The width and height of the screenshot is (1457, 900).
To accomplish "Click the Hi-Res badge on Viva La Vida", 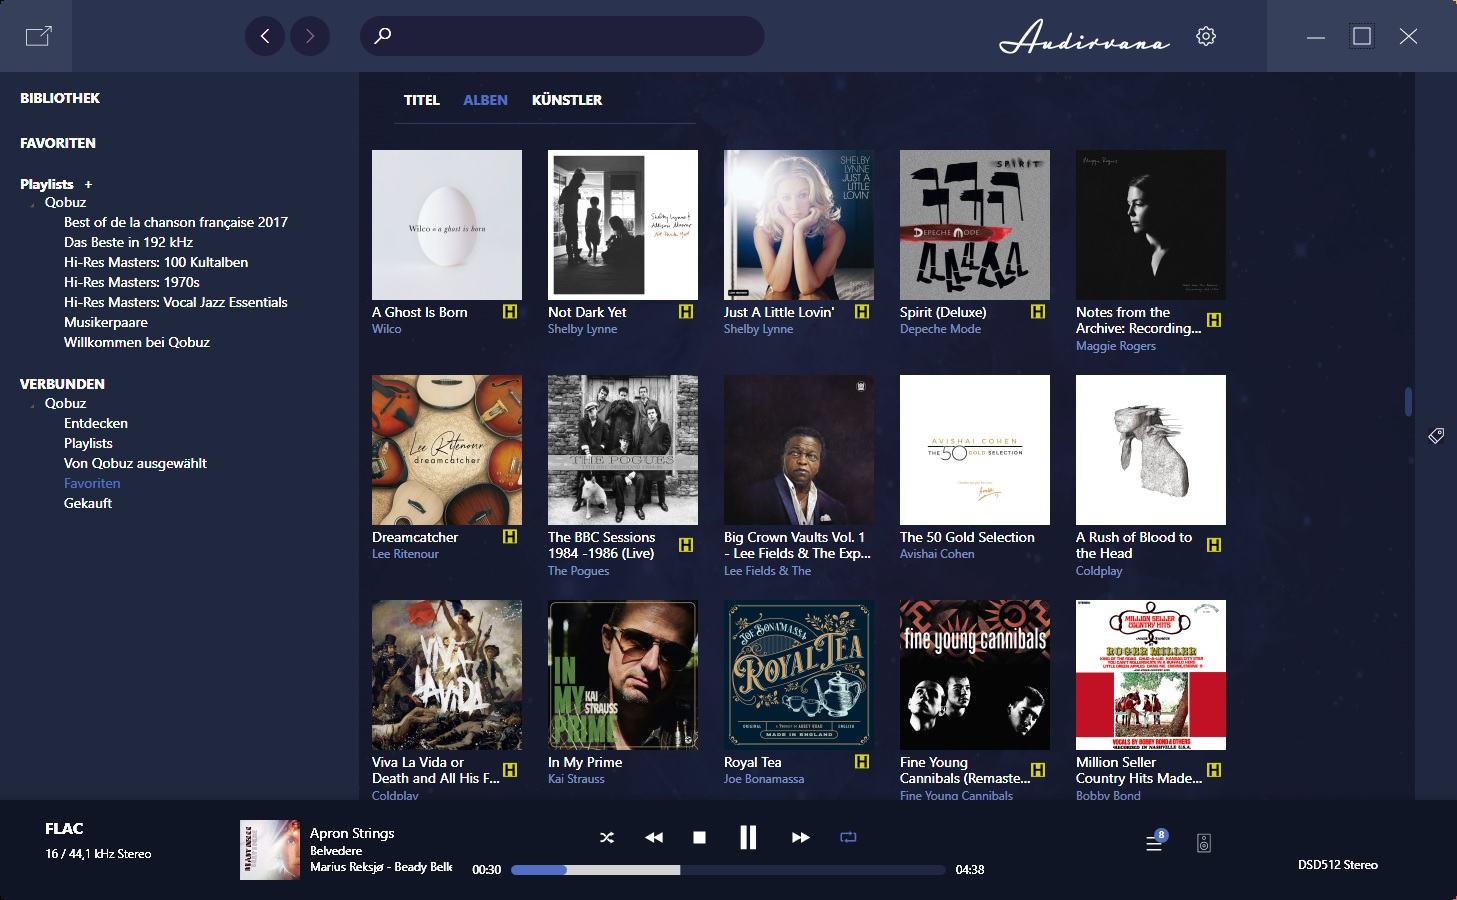I will click(x=510, y=770).
